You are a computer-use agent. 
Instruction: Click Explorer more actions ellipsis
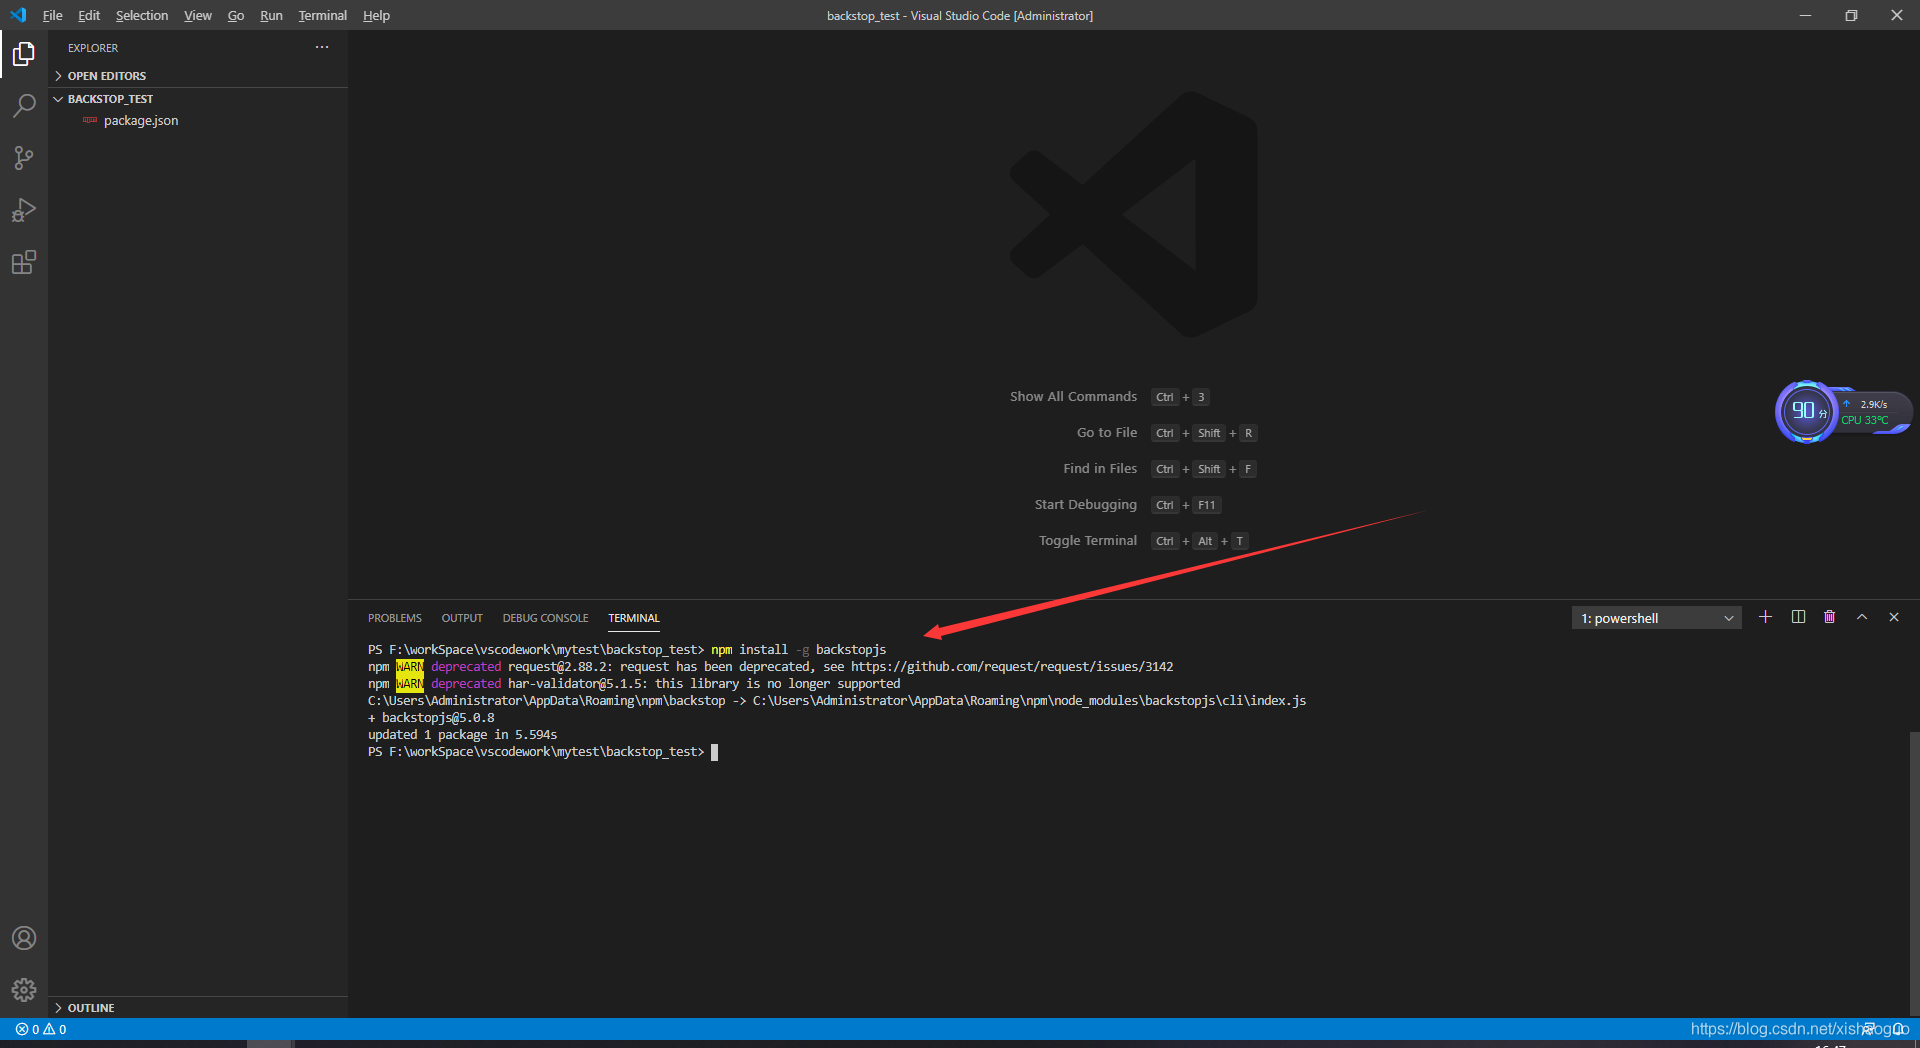322,47
